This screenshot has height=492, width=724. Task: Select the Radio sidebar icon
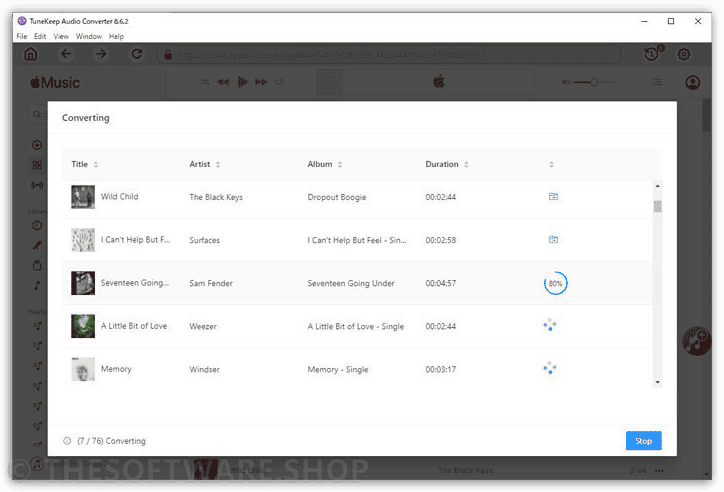tap(37, 185)
